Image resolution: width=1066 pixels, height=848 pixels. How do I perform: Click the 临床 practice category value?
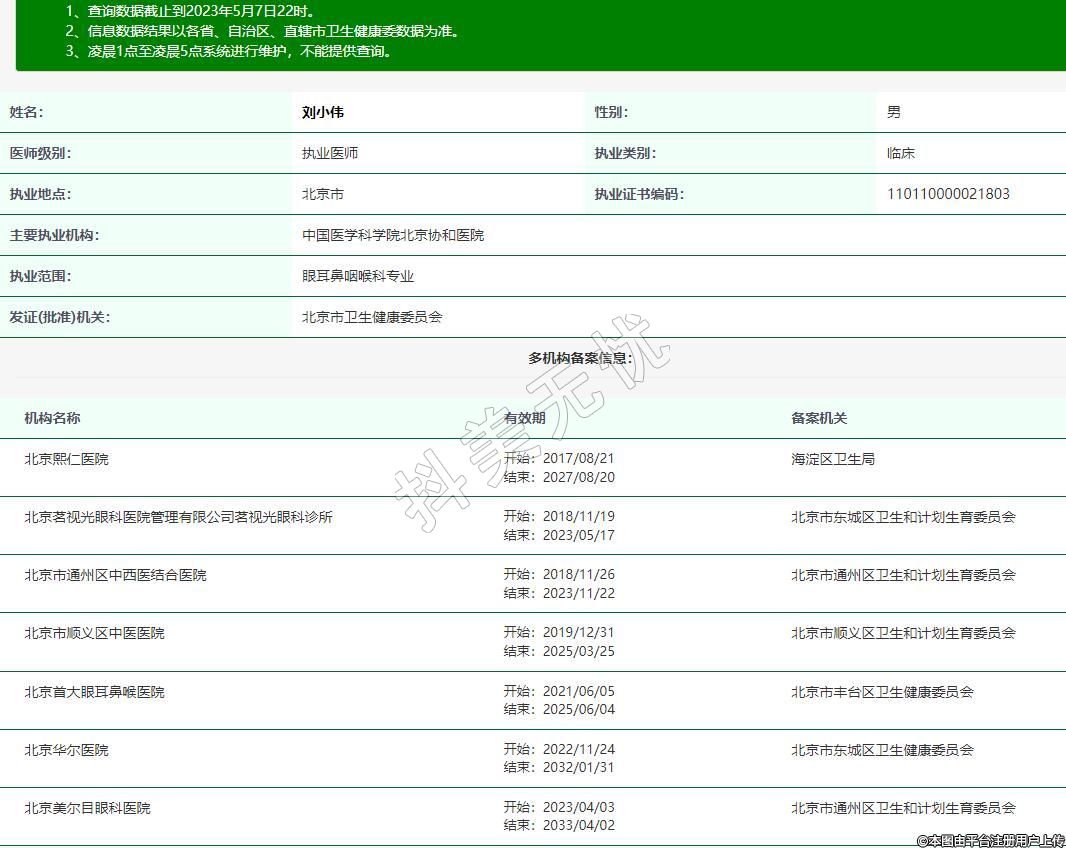pyautogui.click(x=901, y=154)
